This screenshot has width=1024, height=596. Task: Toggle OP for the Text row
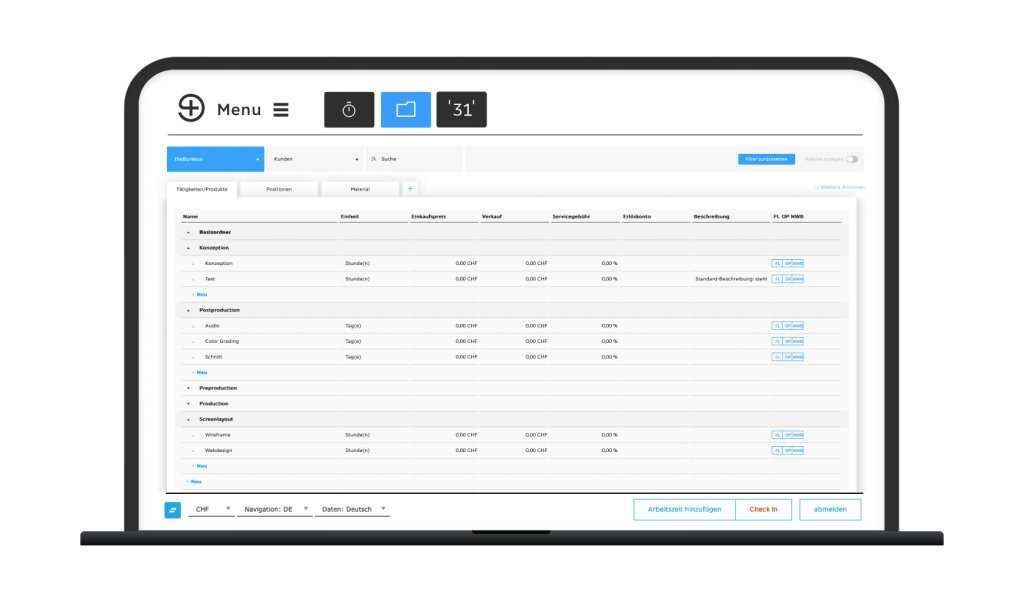[788, 279]
